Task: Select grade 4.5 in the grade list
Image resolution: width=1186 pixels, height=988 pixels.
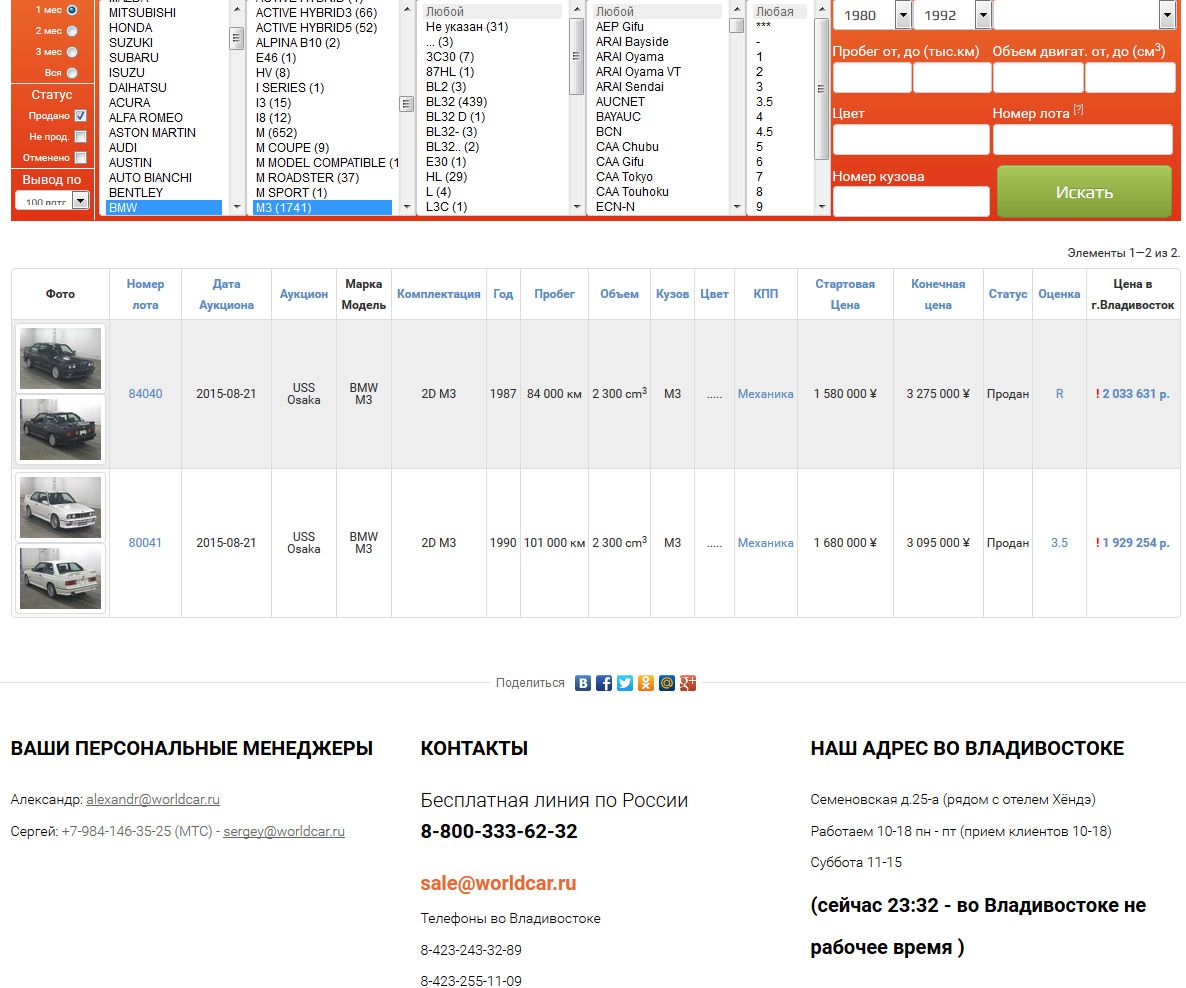Action: pyautogui.click(x=764, y=132)
